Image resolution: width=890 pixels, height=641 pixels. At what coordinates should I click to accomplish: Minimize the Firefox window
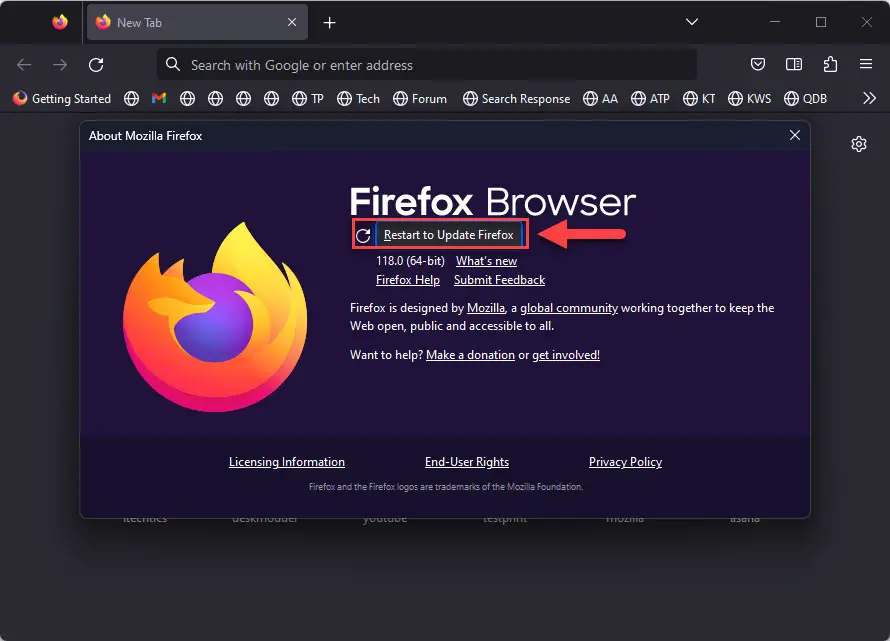pos(775,22)
